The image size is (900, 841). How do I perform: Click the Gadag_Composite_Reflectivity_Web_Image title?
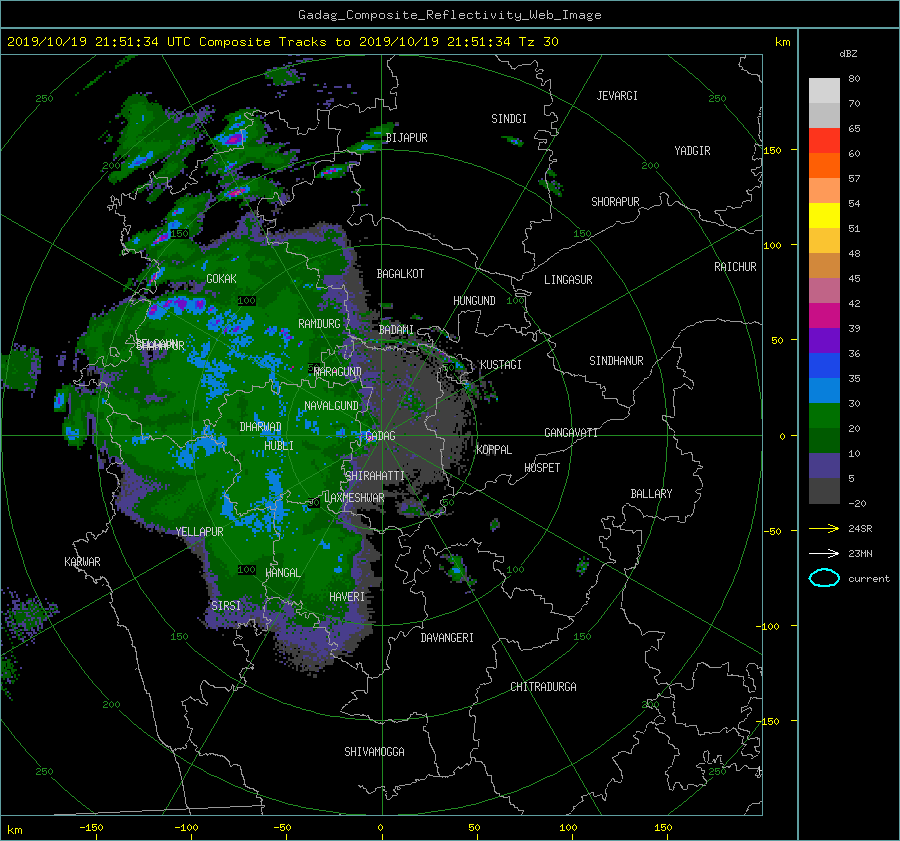(450, 15)
